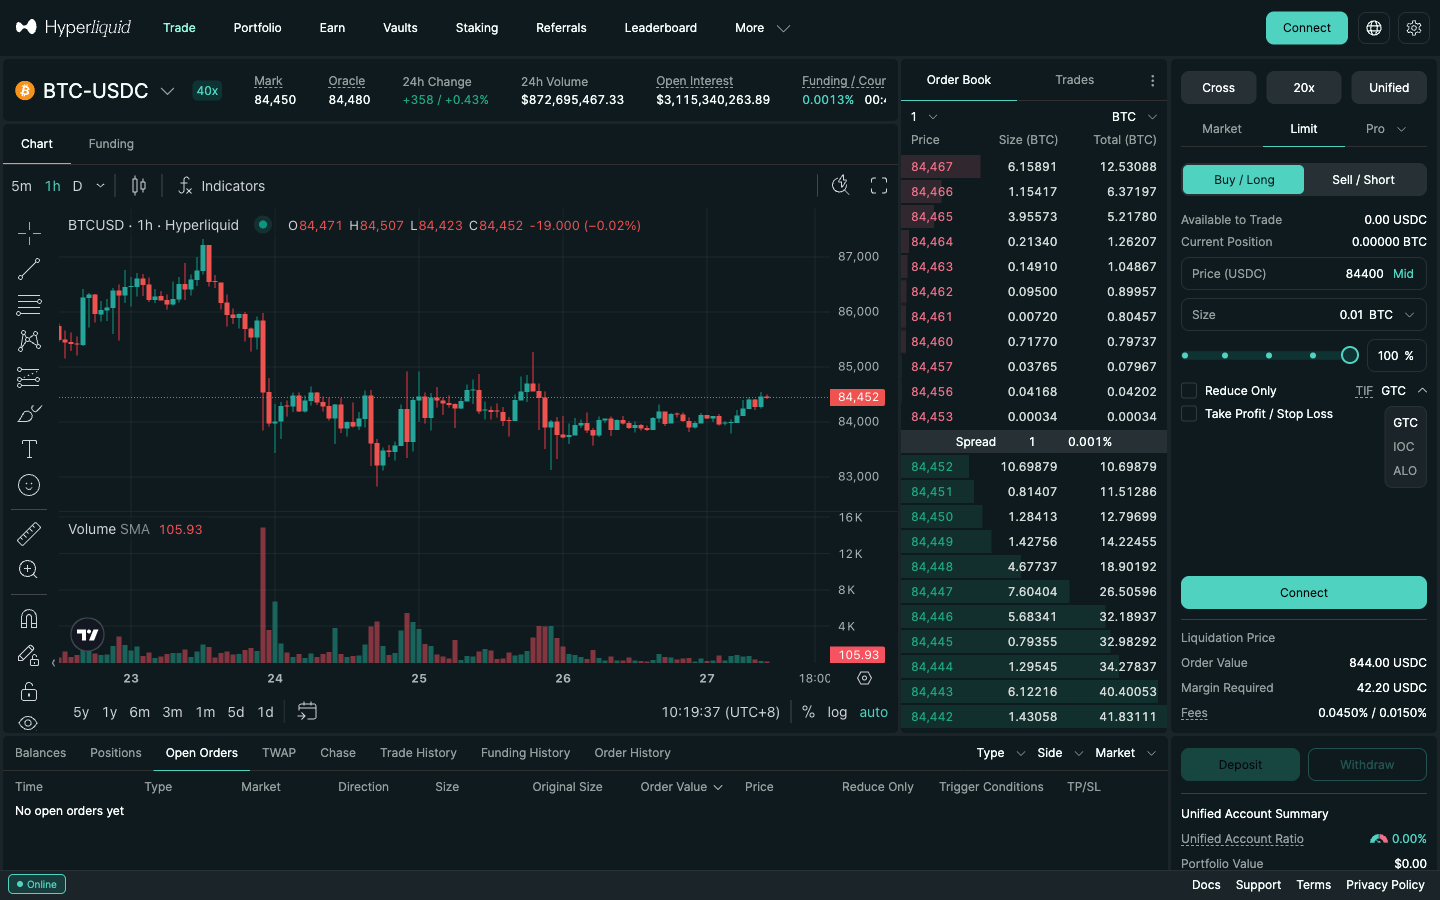1440x900 pixels.
Task: Open settings gear in header
Action: click(1414, 28)
